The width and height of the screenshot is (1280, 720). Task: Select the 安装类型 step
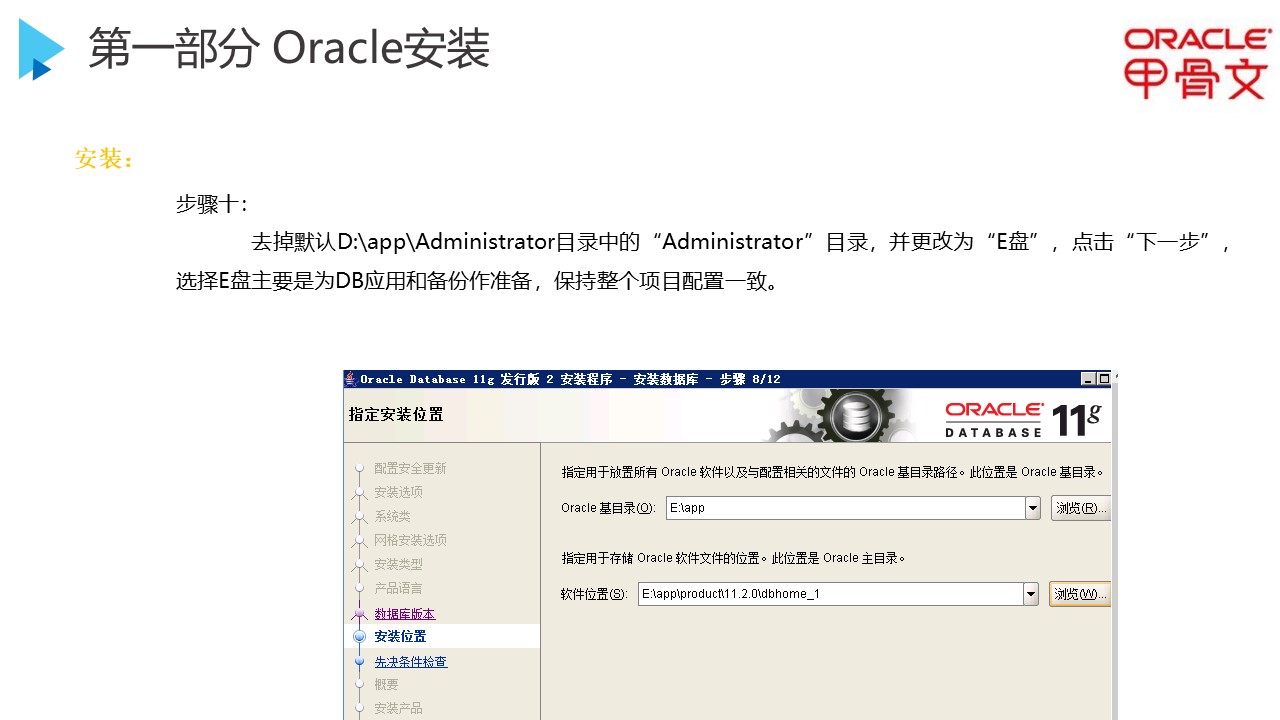(398, 564)
